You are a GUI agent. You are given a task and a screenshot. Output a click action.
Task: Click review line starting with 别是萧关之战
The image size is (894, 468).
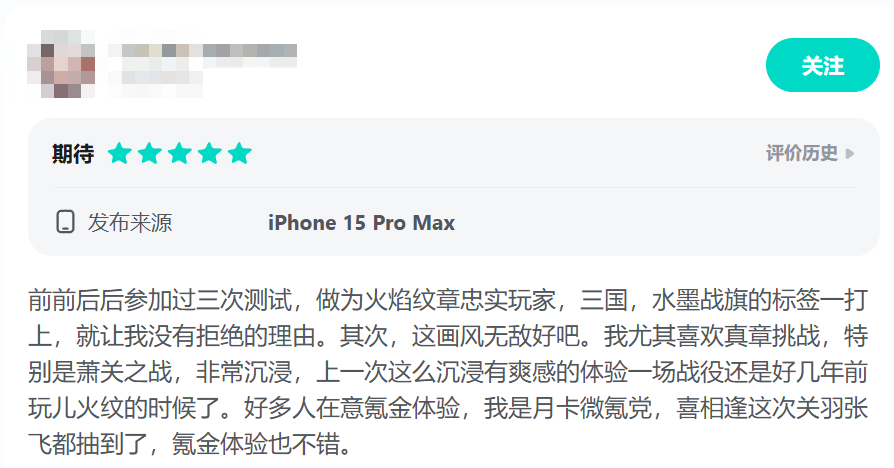tap(448, 372)
